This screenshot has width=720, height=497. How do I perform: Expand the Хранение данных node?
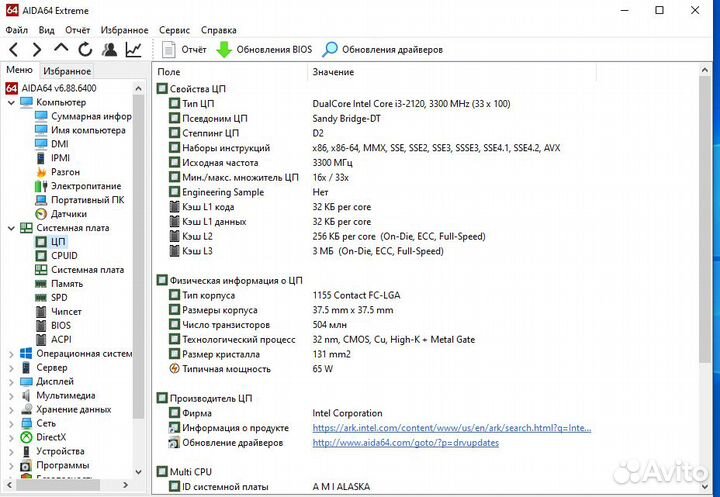[11, 409]
